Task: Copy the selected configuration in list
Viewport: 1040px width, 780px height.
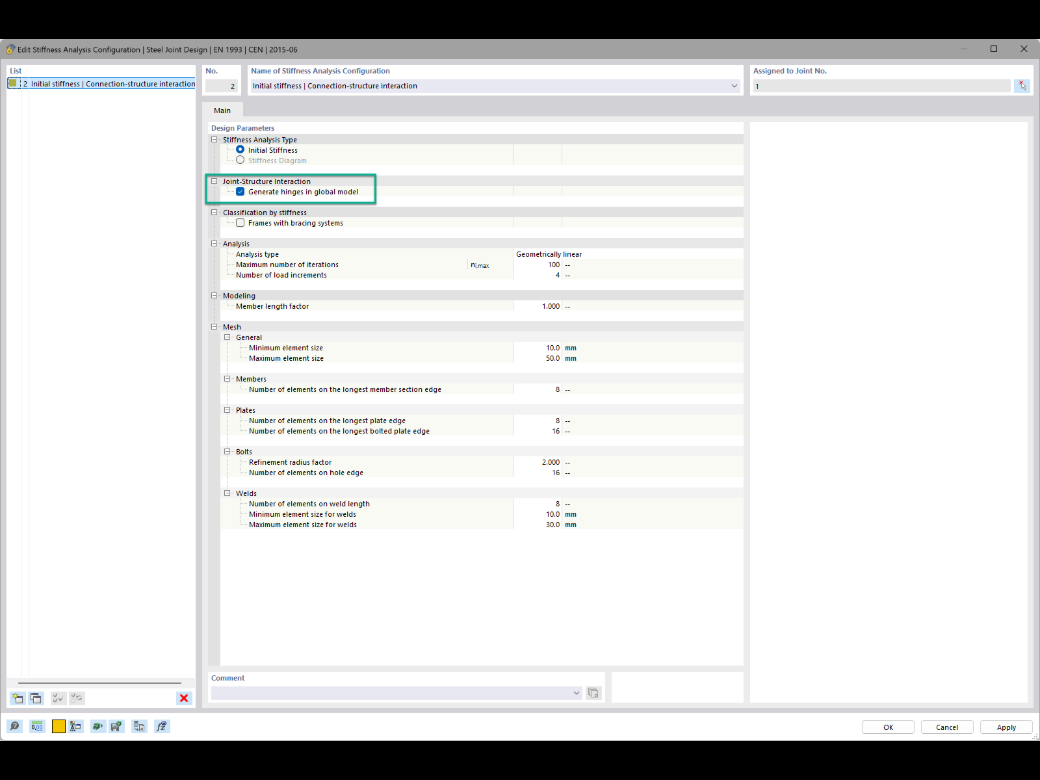Action: tap(36, 698)
